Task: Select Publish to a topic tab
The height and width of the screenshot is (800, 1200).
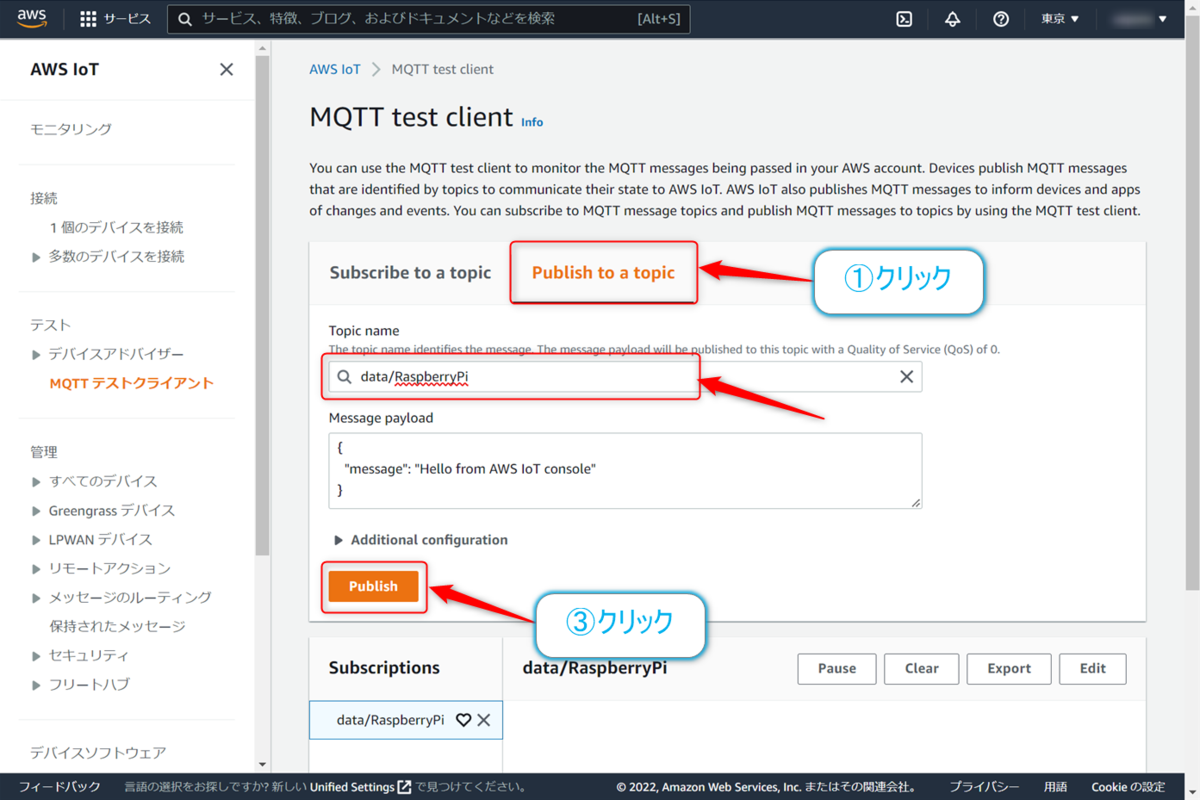Action: pyautogui.click(x=603, y=272)
